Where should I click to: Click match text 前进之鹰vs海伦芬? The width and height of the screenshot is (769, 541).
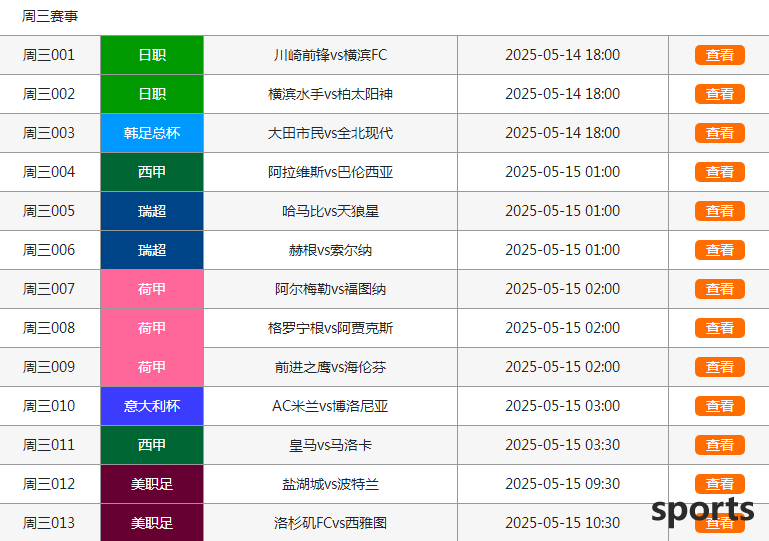(331, 367)
